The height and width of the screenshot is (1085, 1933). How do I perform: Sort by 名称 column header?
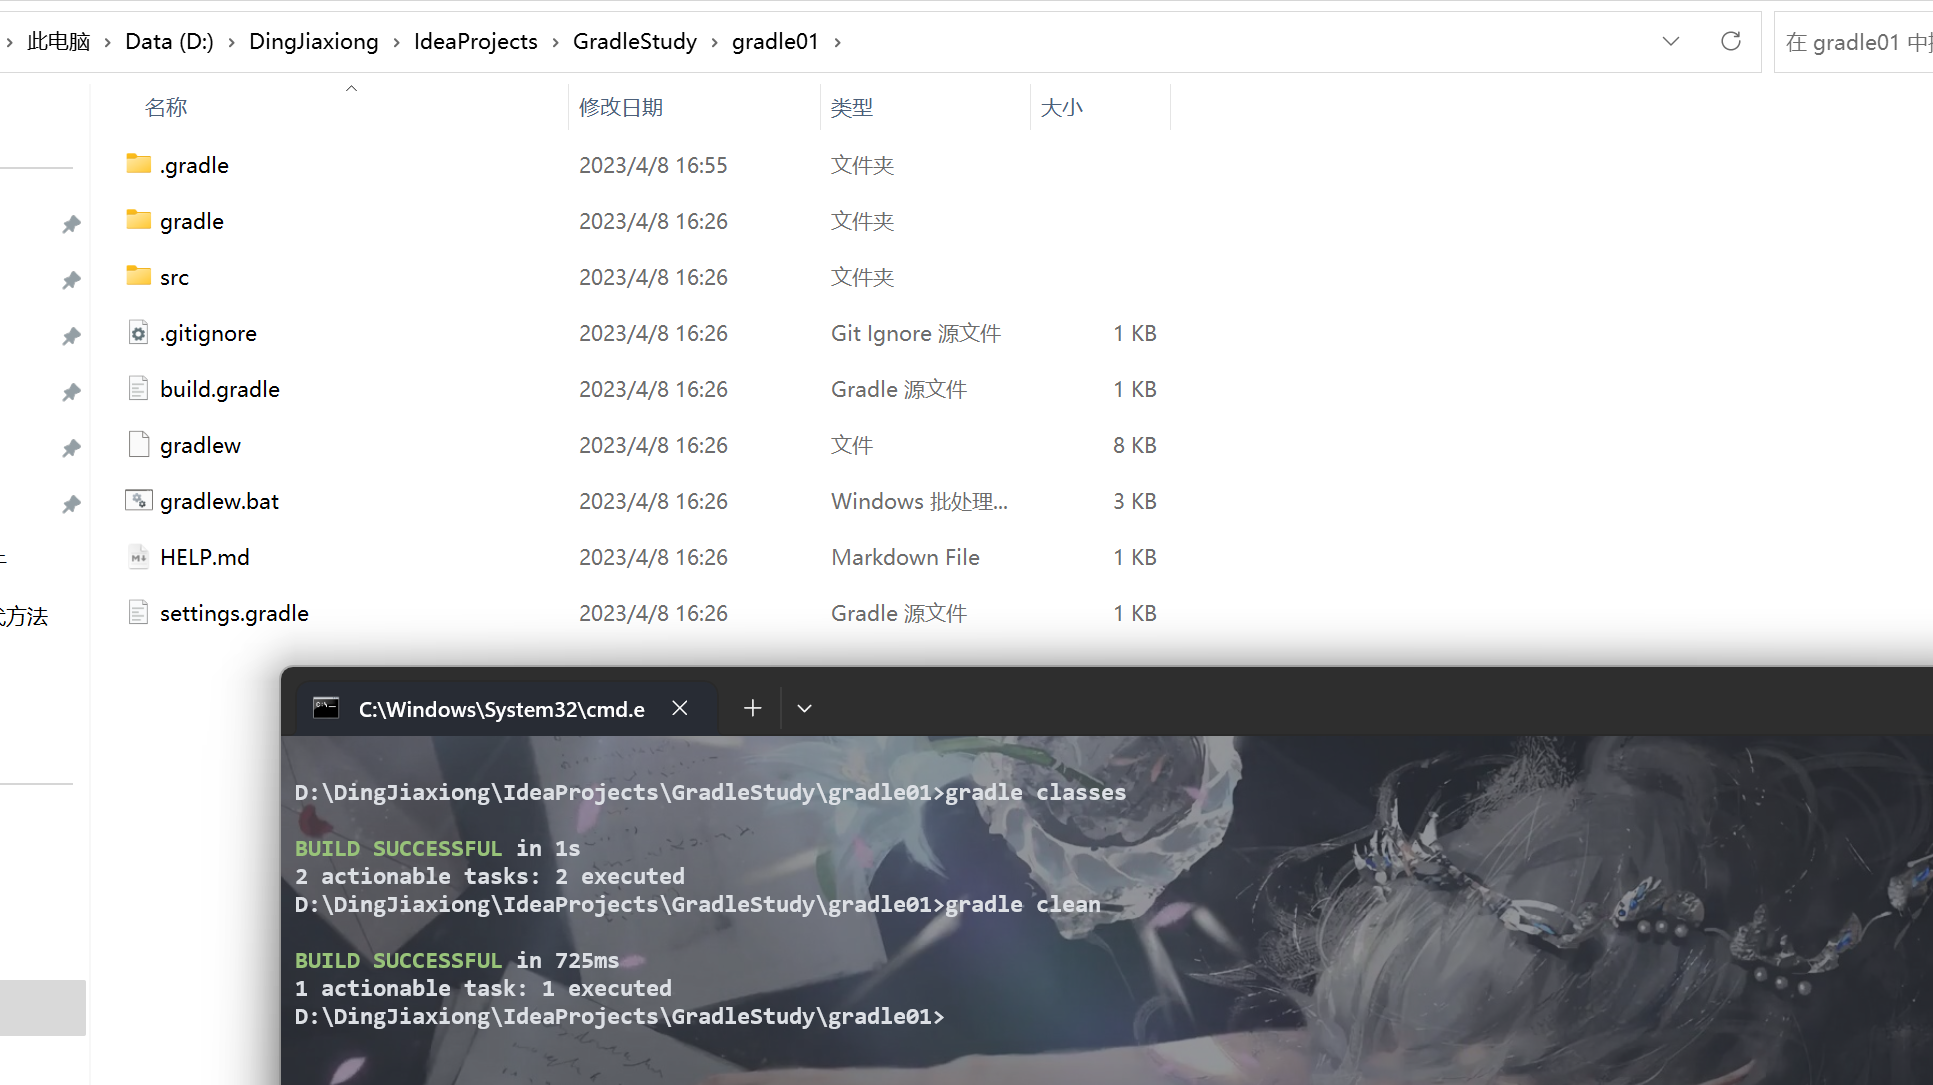(166, 107)
